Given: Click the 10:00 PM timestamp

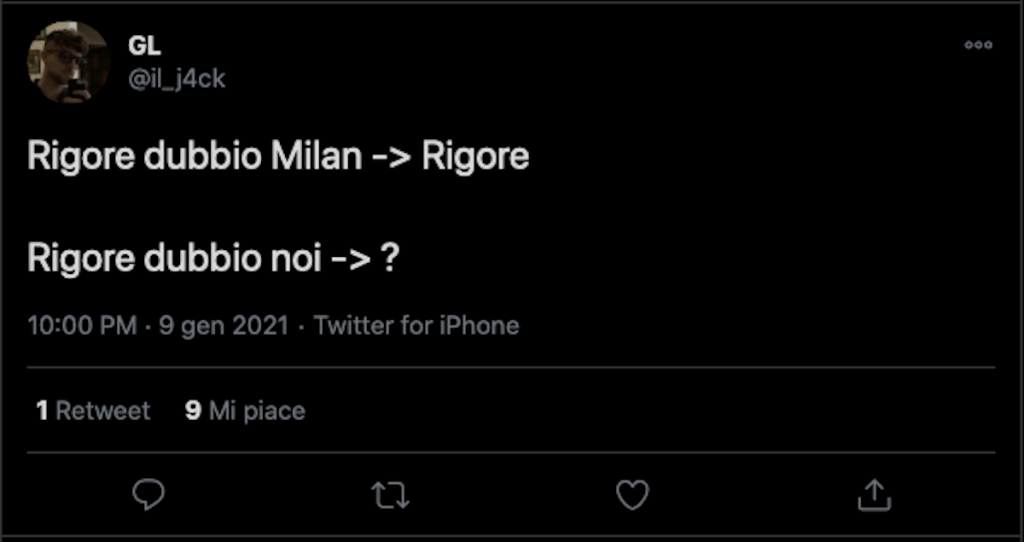Looking at the screenshot, I should coord(82,326).
